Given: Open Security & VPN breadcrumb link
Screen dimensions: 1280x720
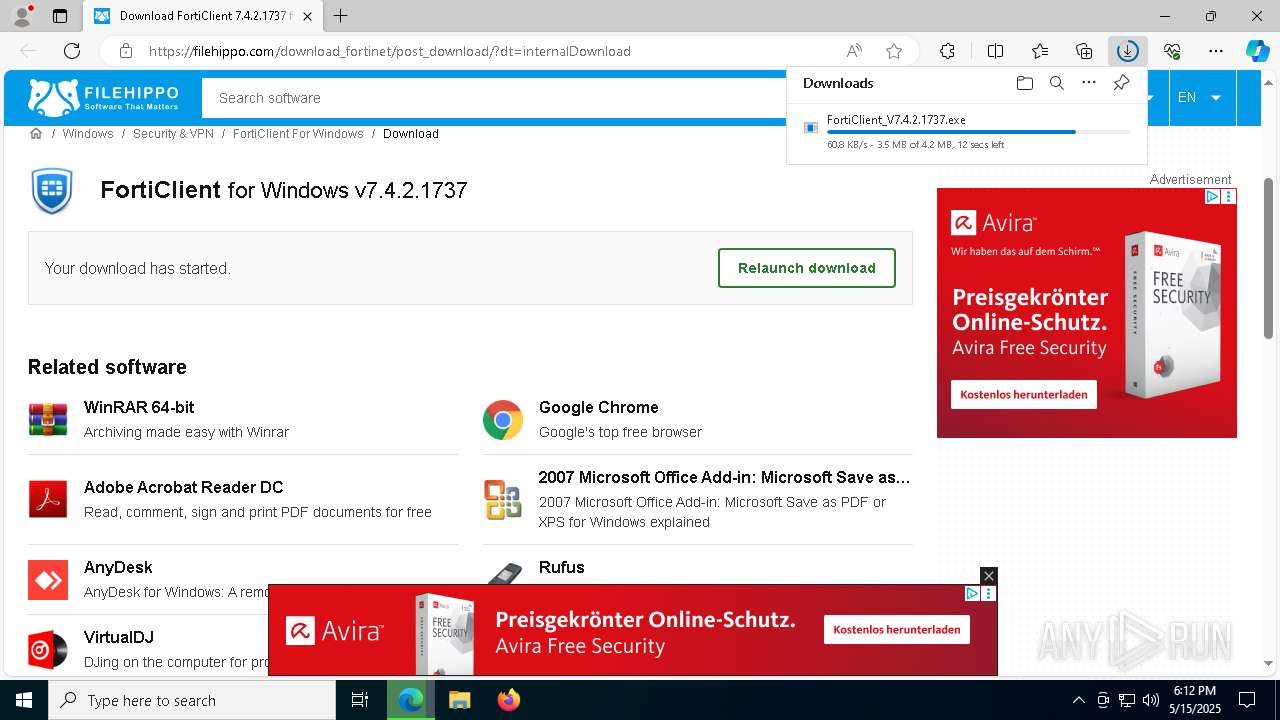Looking at the screenshot, I should pos(173,133).
